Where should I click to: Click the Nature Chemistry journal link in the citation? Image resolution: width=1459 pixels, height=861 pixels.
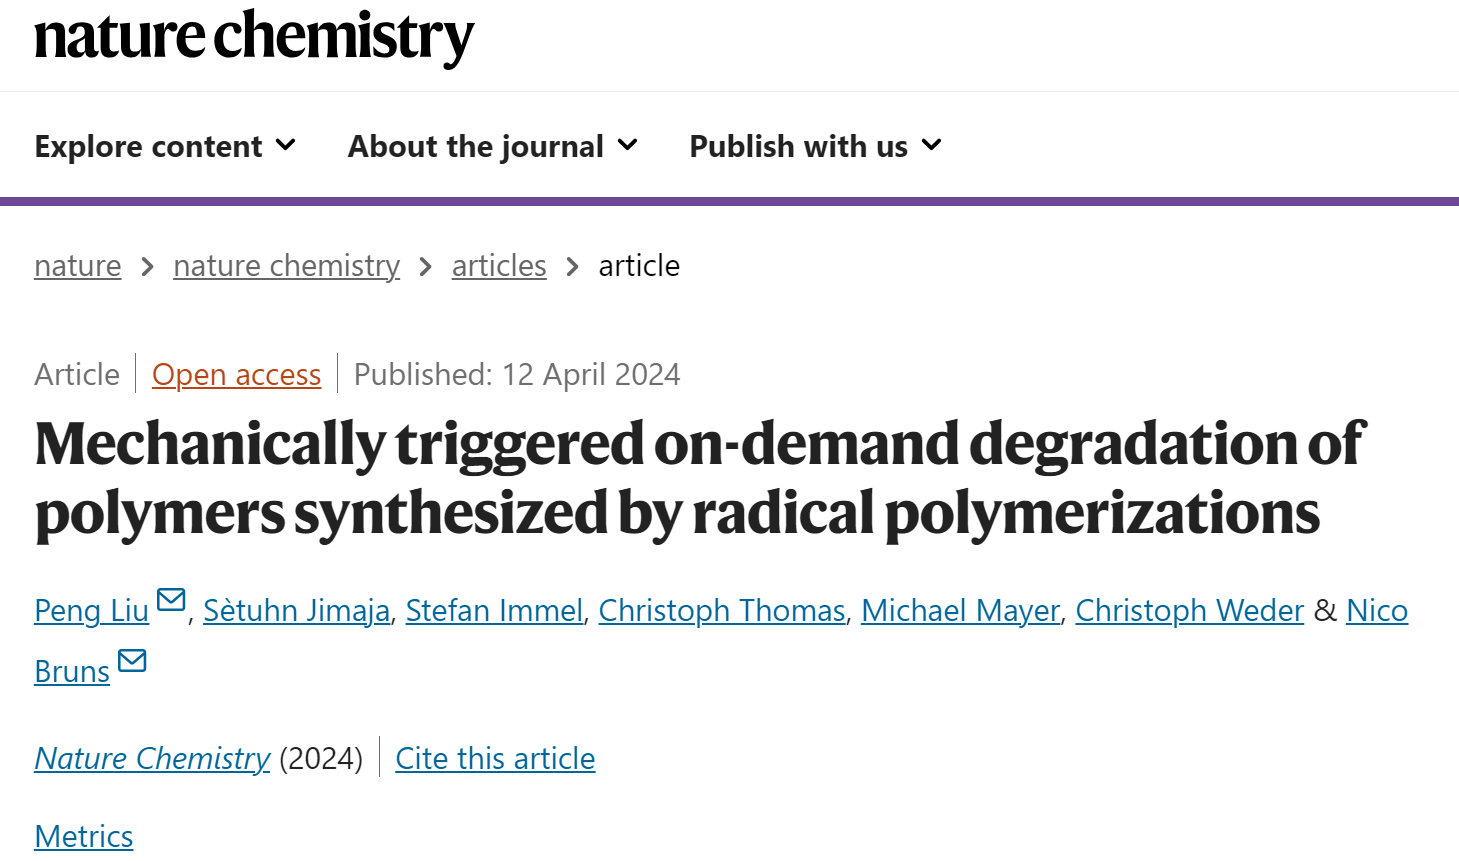tap(152, 758)
